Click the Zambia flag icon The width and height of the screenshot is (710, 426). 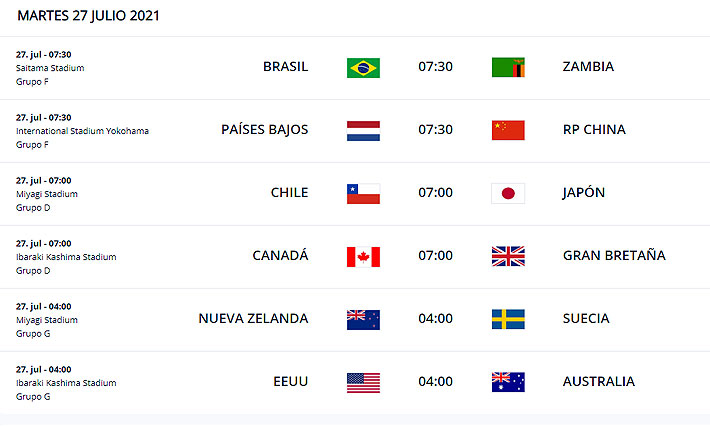coord(508,67)
